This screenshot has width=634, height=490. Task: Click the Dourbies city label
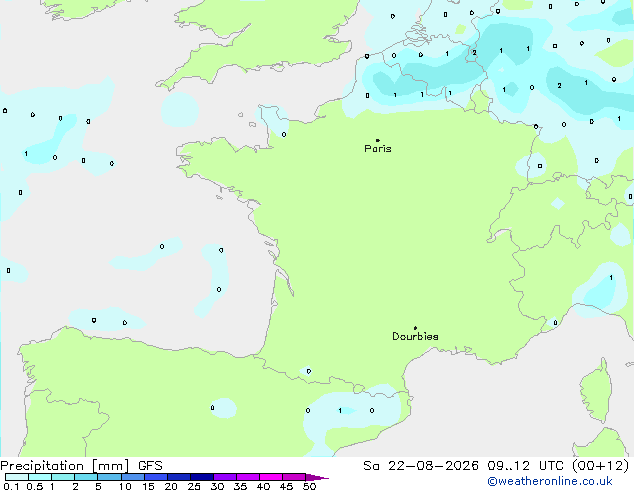coord(415,336)
